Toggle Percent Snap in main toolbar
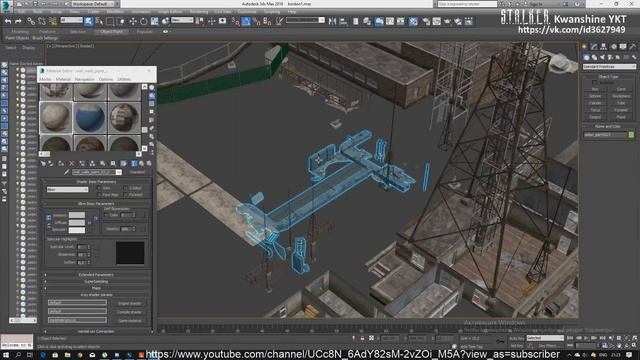 click(x=257, y=21)
